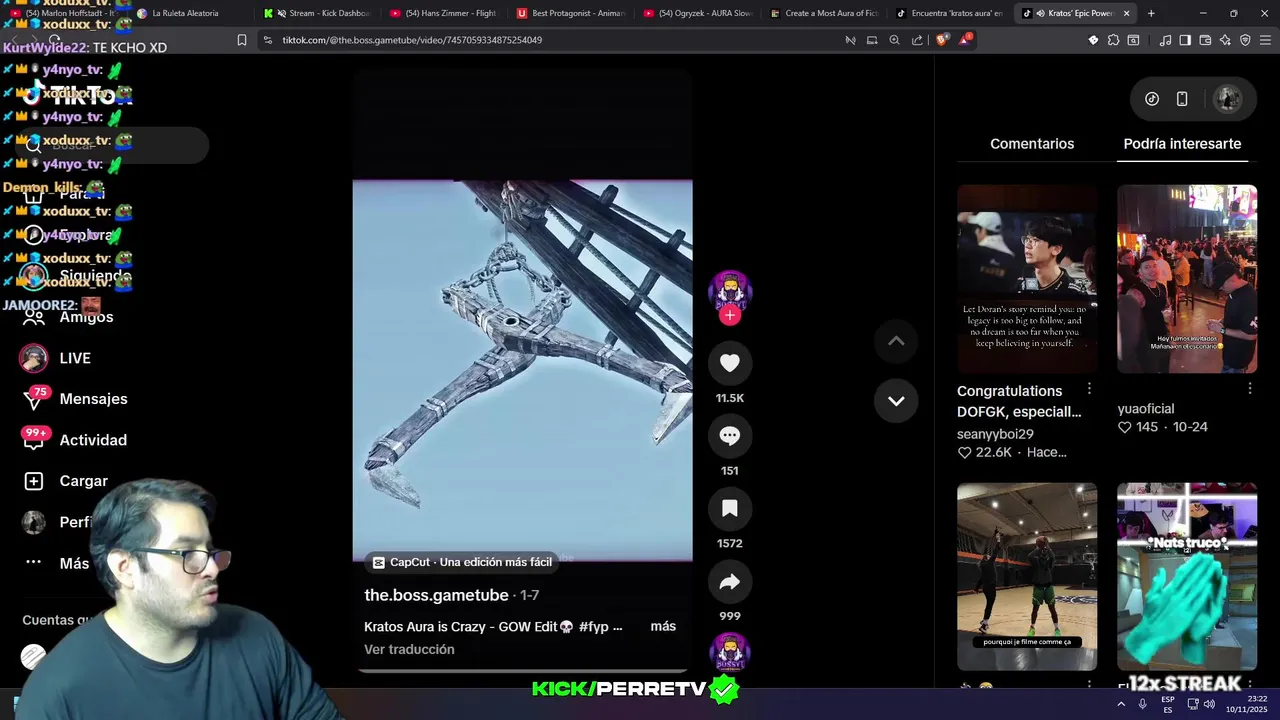Pause the playing Kratos video
The height and width of the screenshot is (720, 1280).
[x=522, y=370]
